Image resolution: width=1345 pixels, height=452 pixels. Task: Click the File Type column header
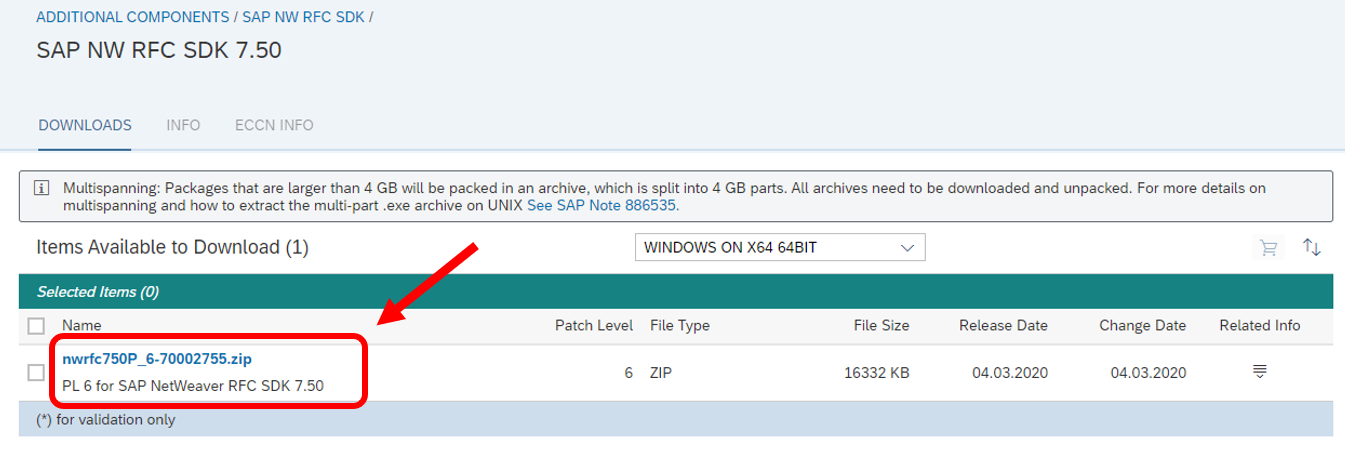point(680,325)
